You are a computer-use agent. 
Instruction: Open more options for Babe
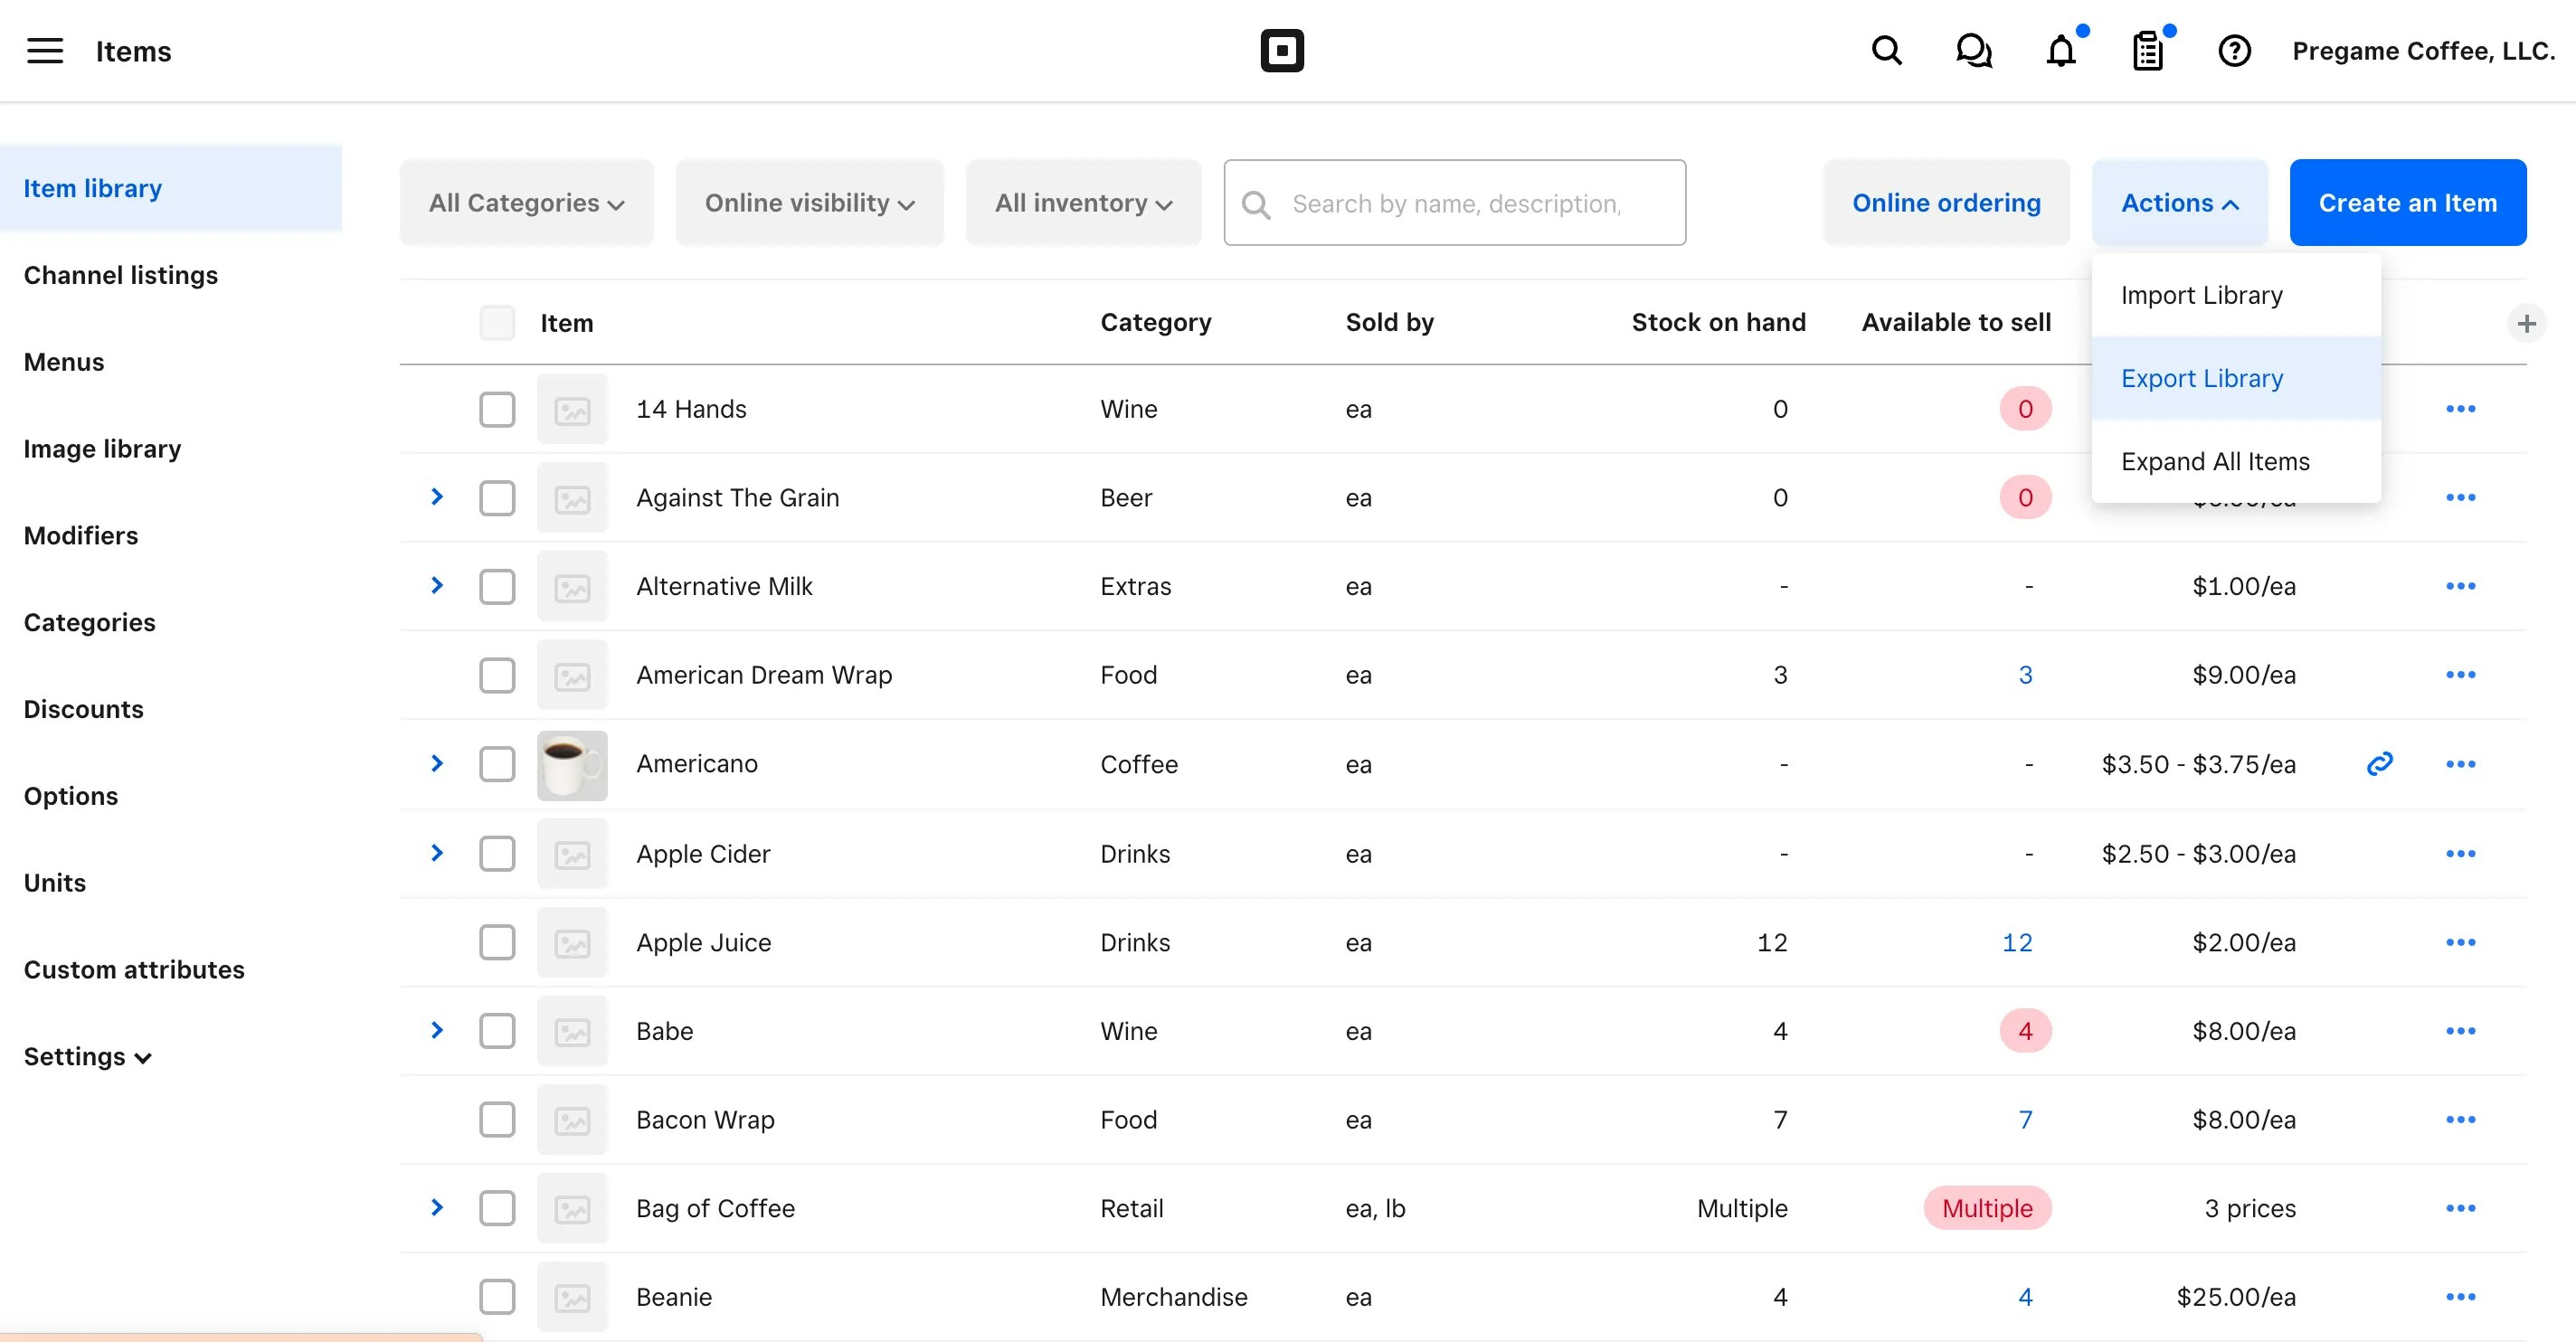tap(2461, 1031)
